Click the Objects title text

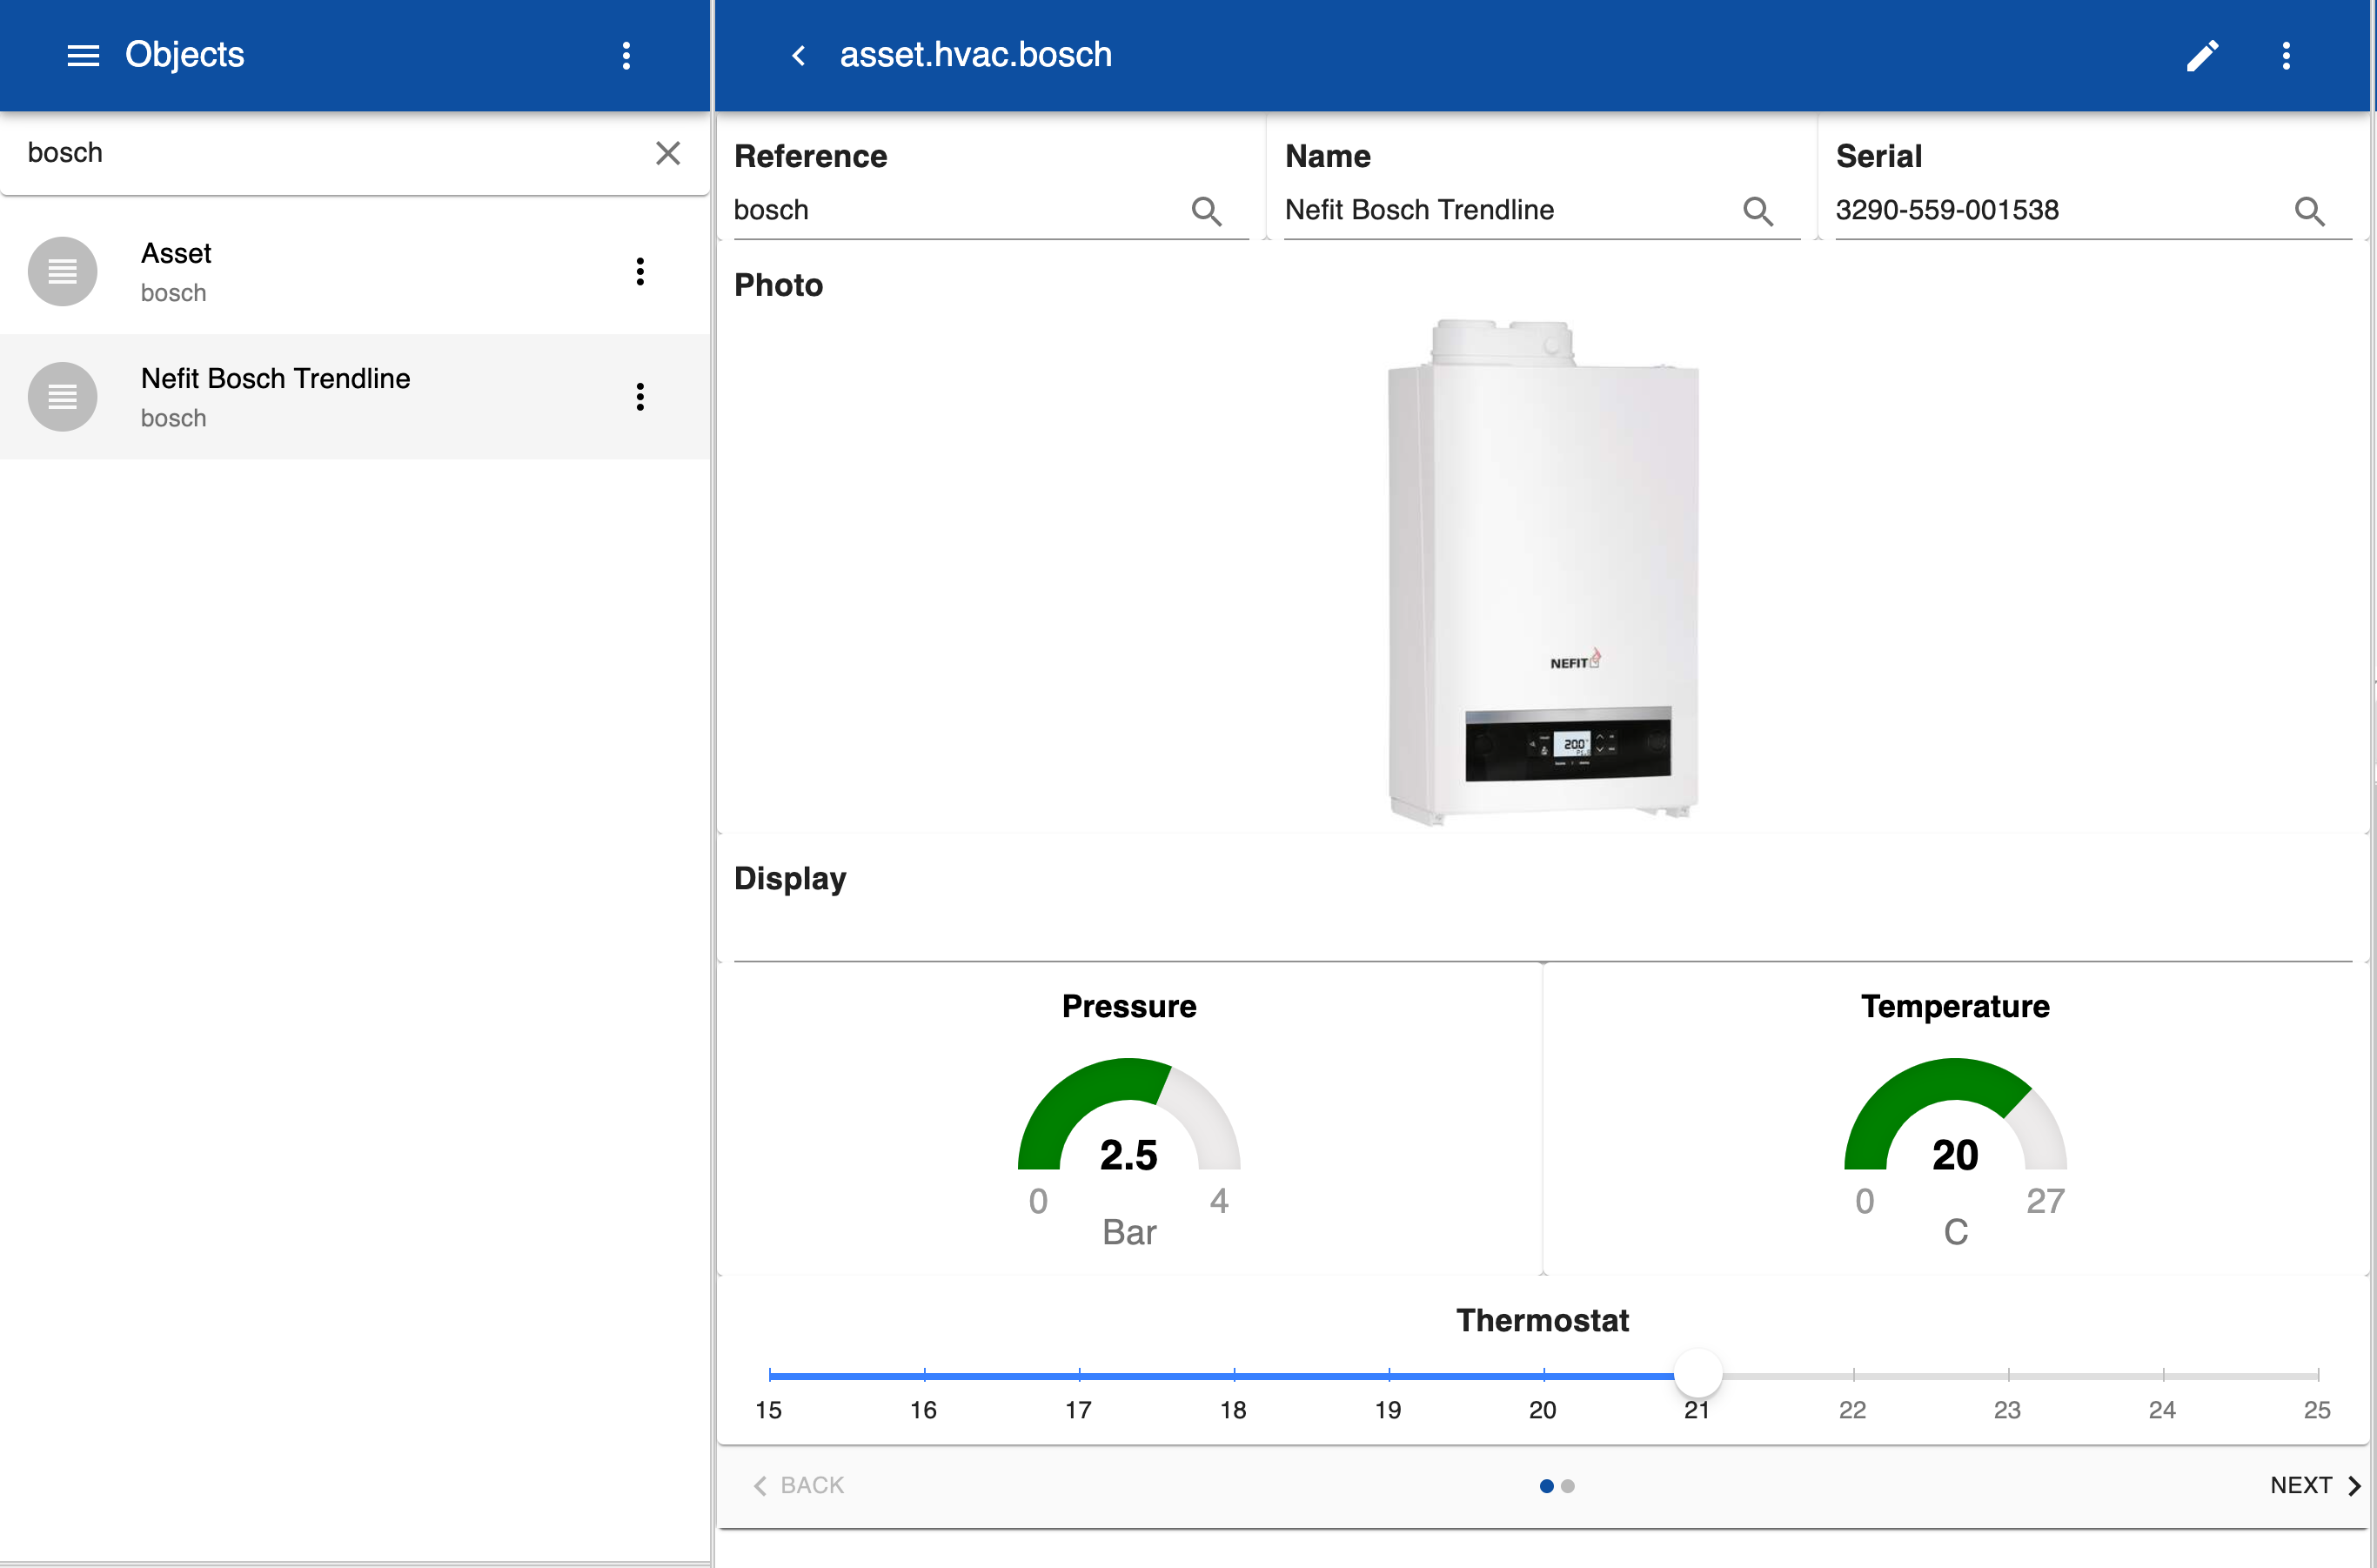pos(184,55)
